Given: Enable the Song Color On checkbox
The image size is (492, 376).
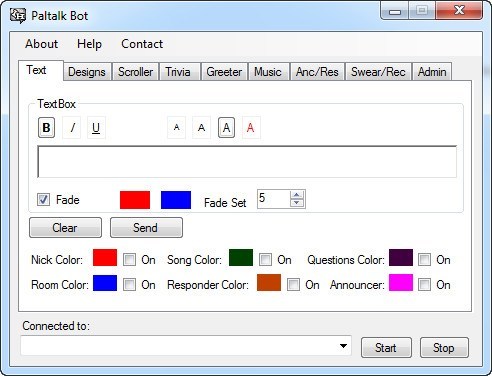Looking at the screenshot, I should (265, 259).
